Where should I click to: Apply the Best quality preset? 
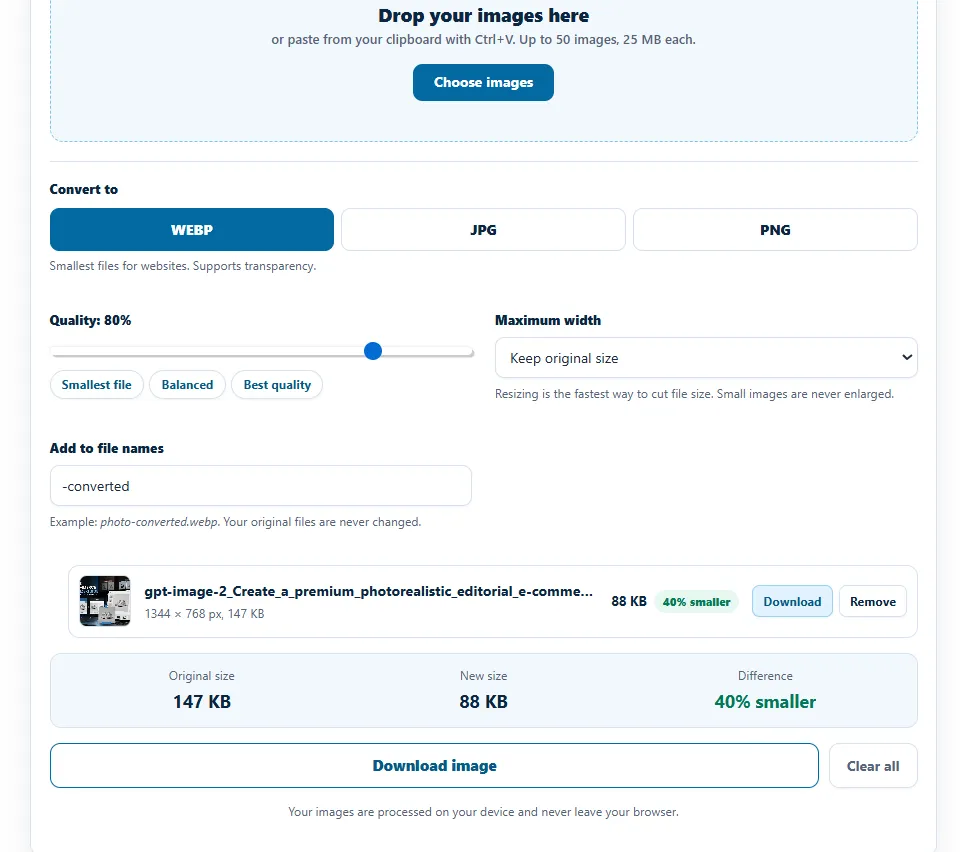pos(277,384)
